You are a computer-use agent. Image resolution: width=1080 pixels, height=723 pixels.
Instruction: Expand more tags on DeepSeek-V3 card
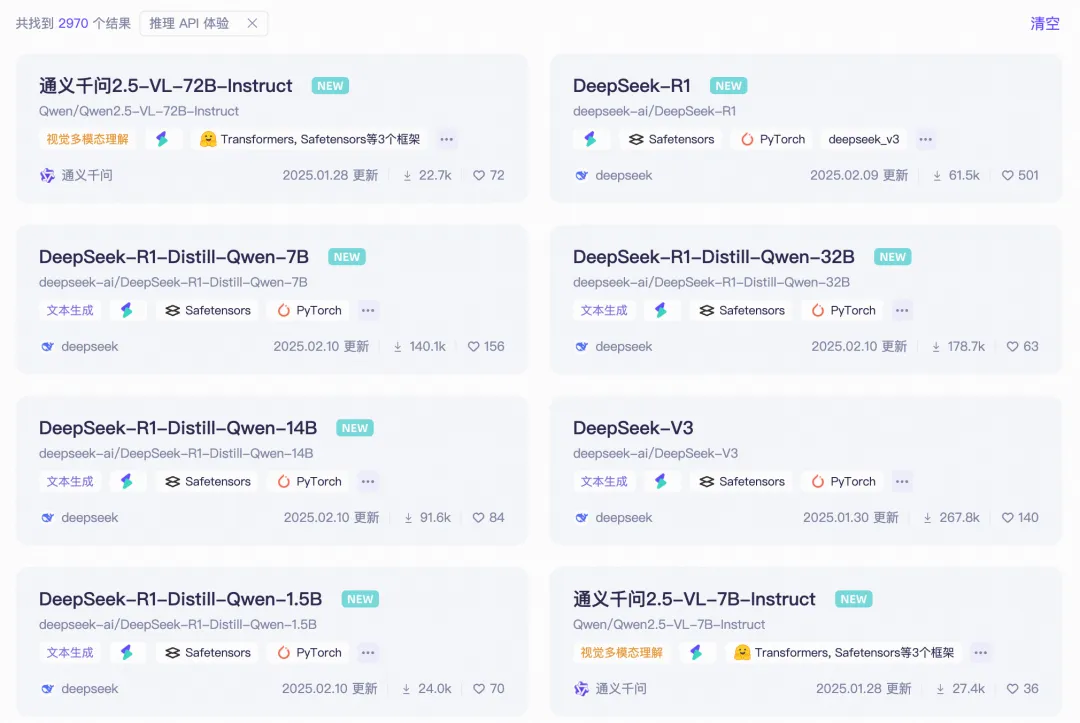(x=902, y=481)
